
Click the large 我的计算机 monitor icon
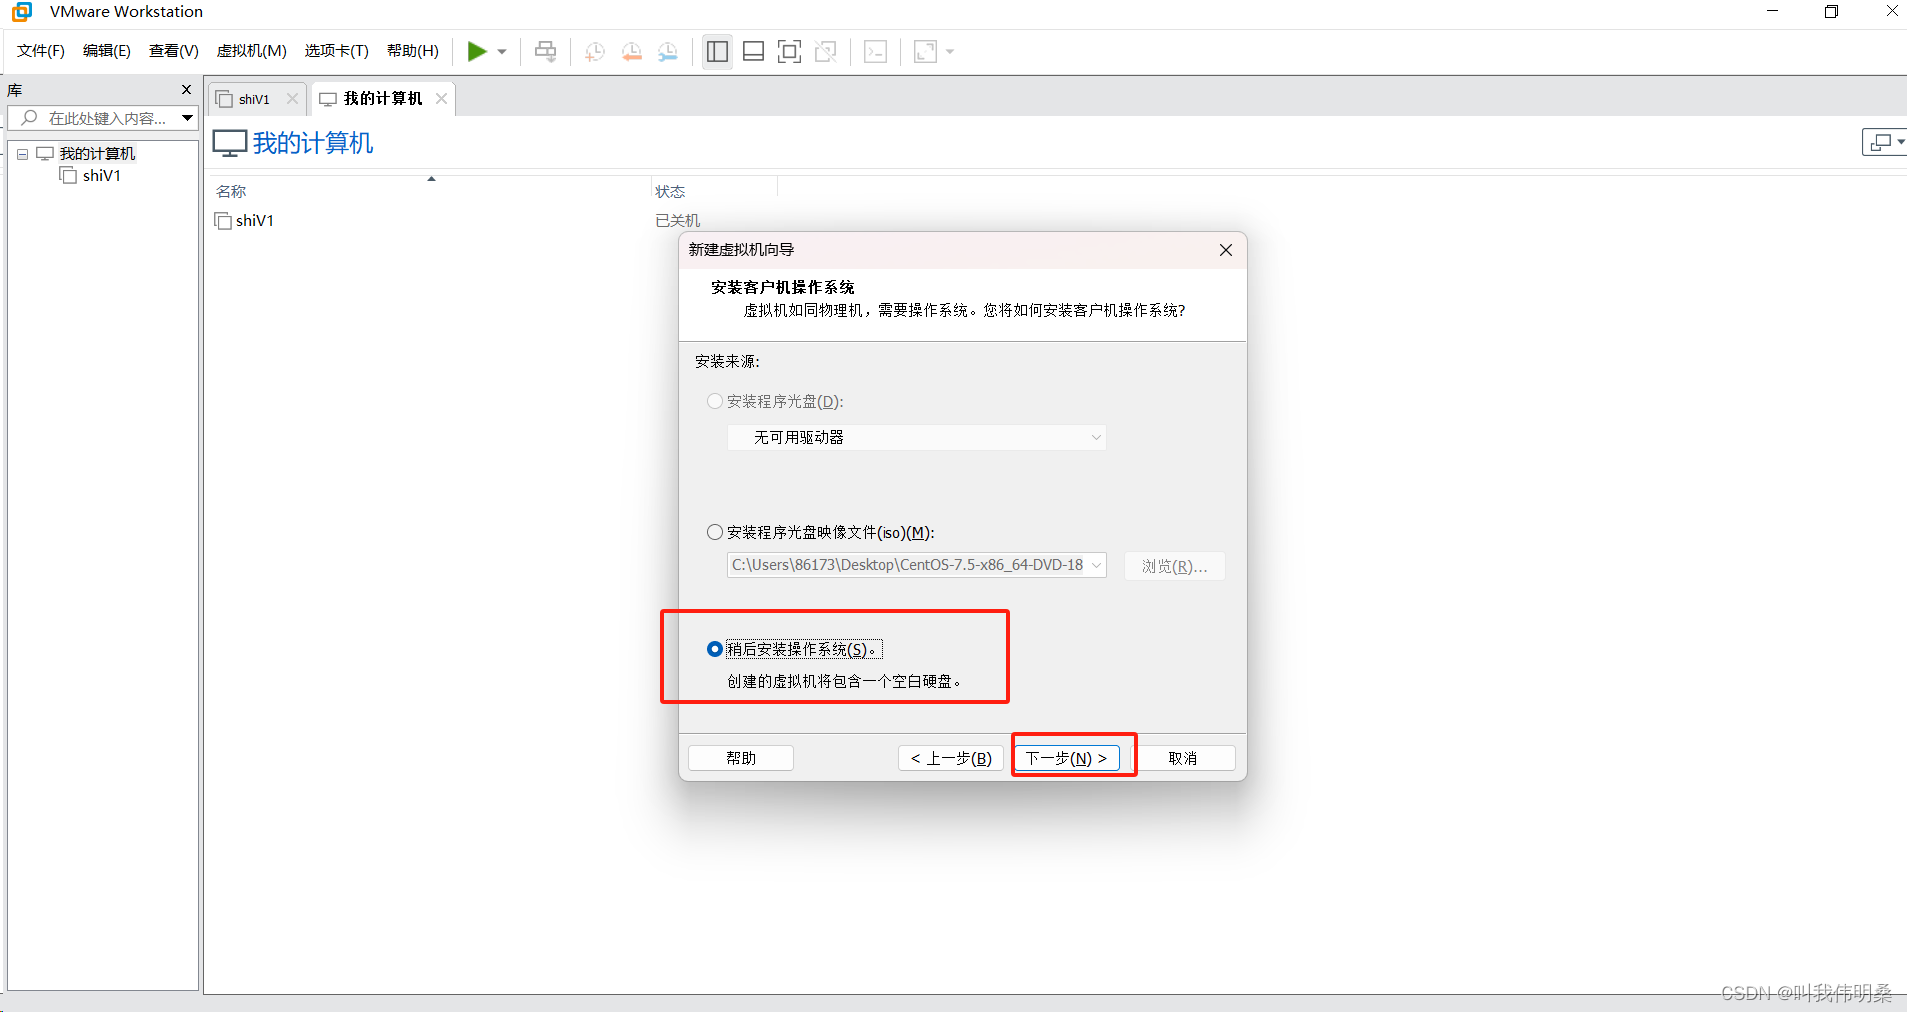[x=230, y=143]
